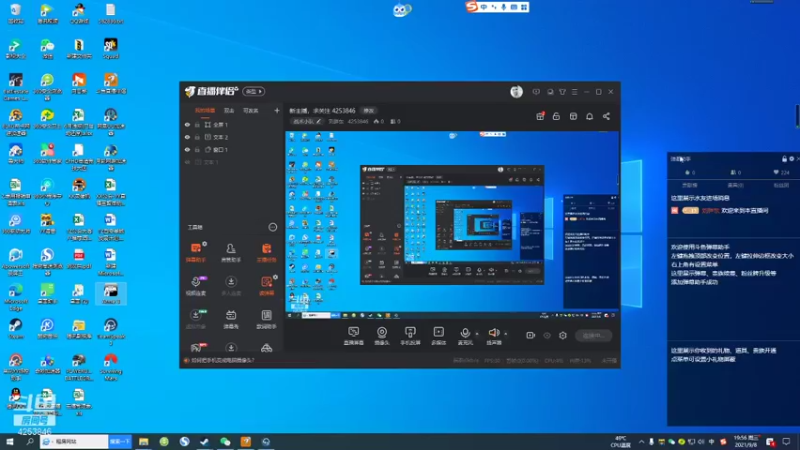Open the room manager assistant tool
The height and width of the screenshot is (450, 800).
tap(231, 252)
